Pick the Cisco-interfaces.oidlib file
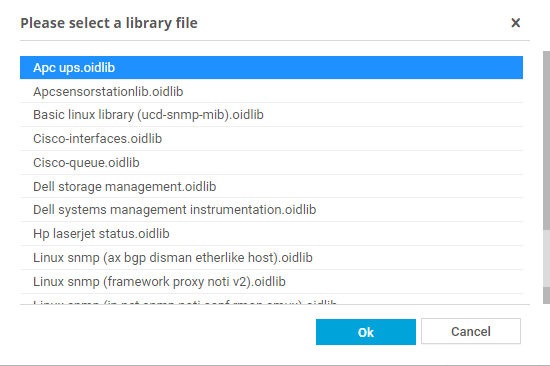 271,139
